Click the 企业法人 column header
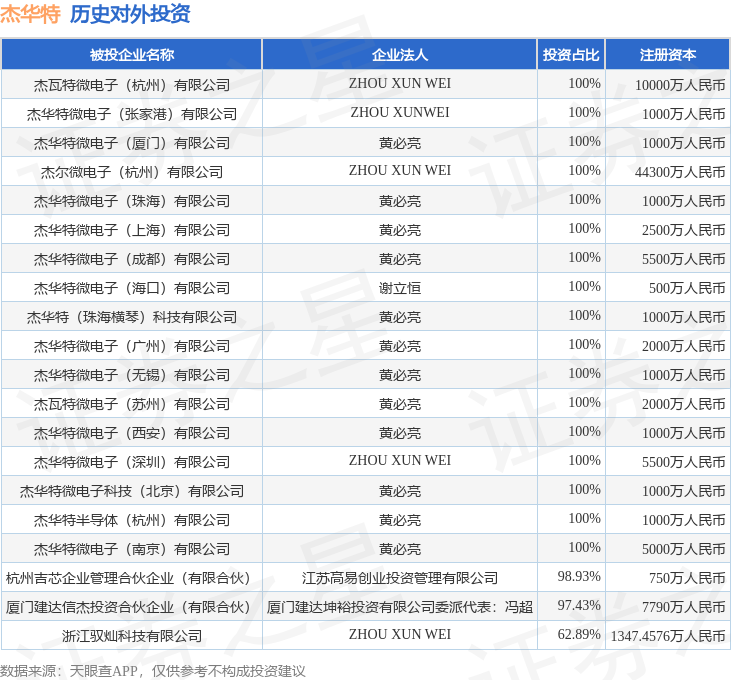The width and height of the screenshot is (731, 680). 400,55
